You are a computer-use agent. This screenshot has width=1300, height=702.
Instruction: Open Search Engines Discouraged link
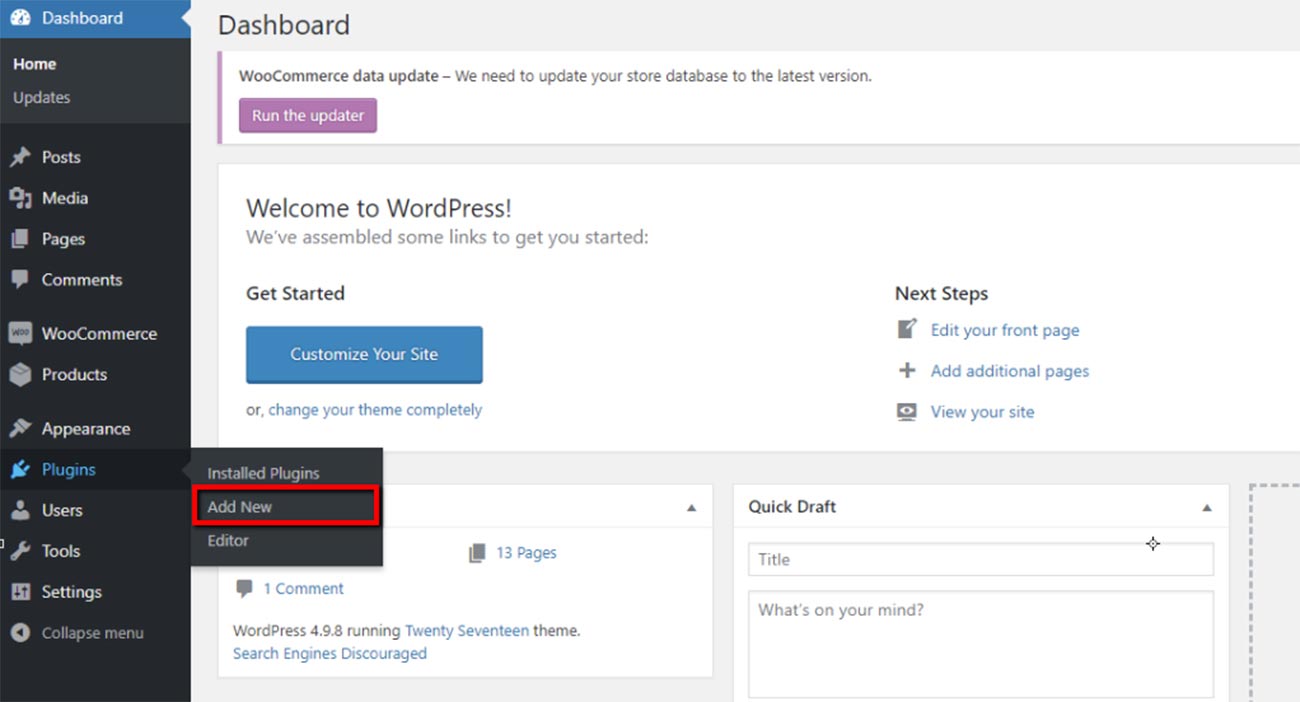pos(330,653)
